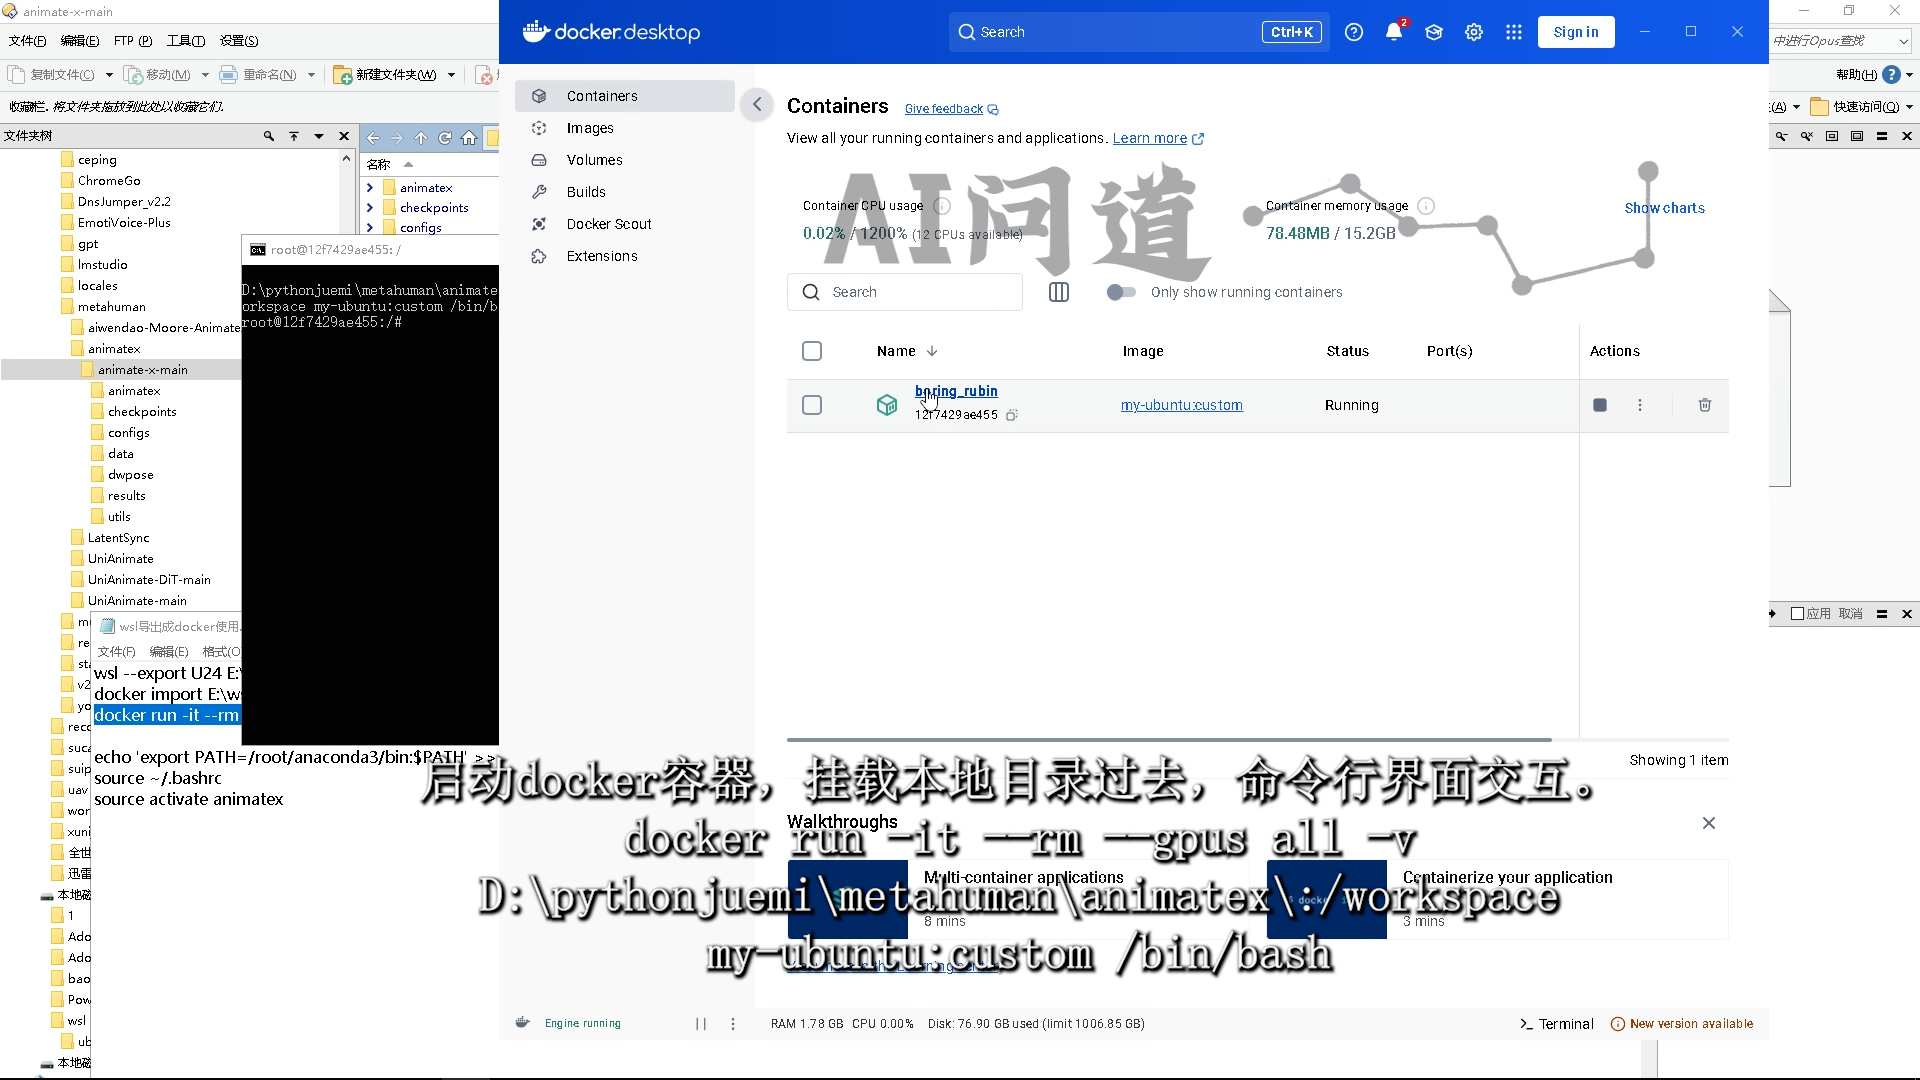Screen dimensions: 1920x1080
Task: Open the Learning center icon
Action: coord(1434,32)
